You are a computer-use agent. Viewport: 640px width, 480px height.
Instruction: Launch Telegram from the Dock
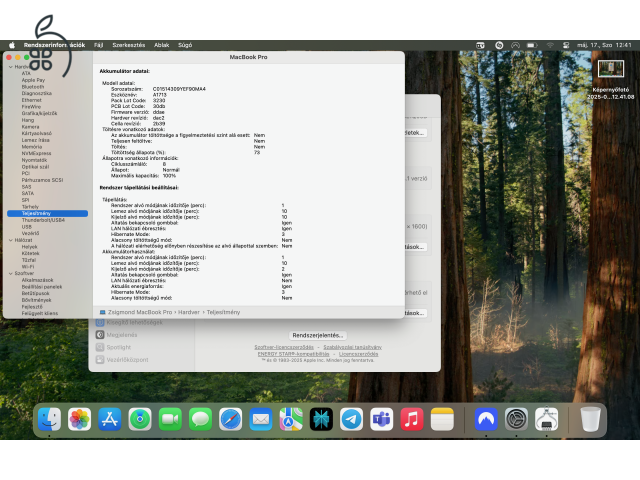coord(351,419)
